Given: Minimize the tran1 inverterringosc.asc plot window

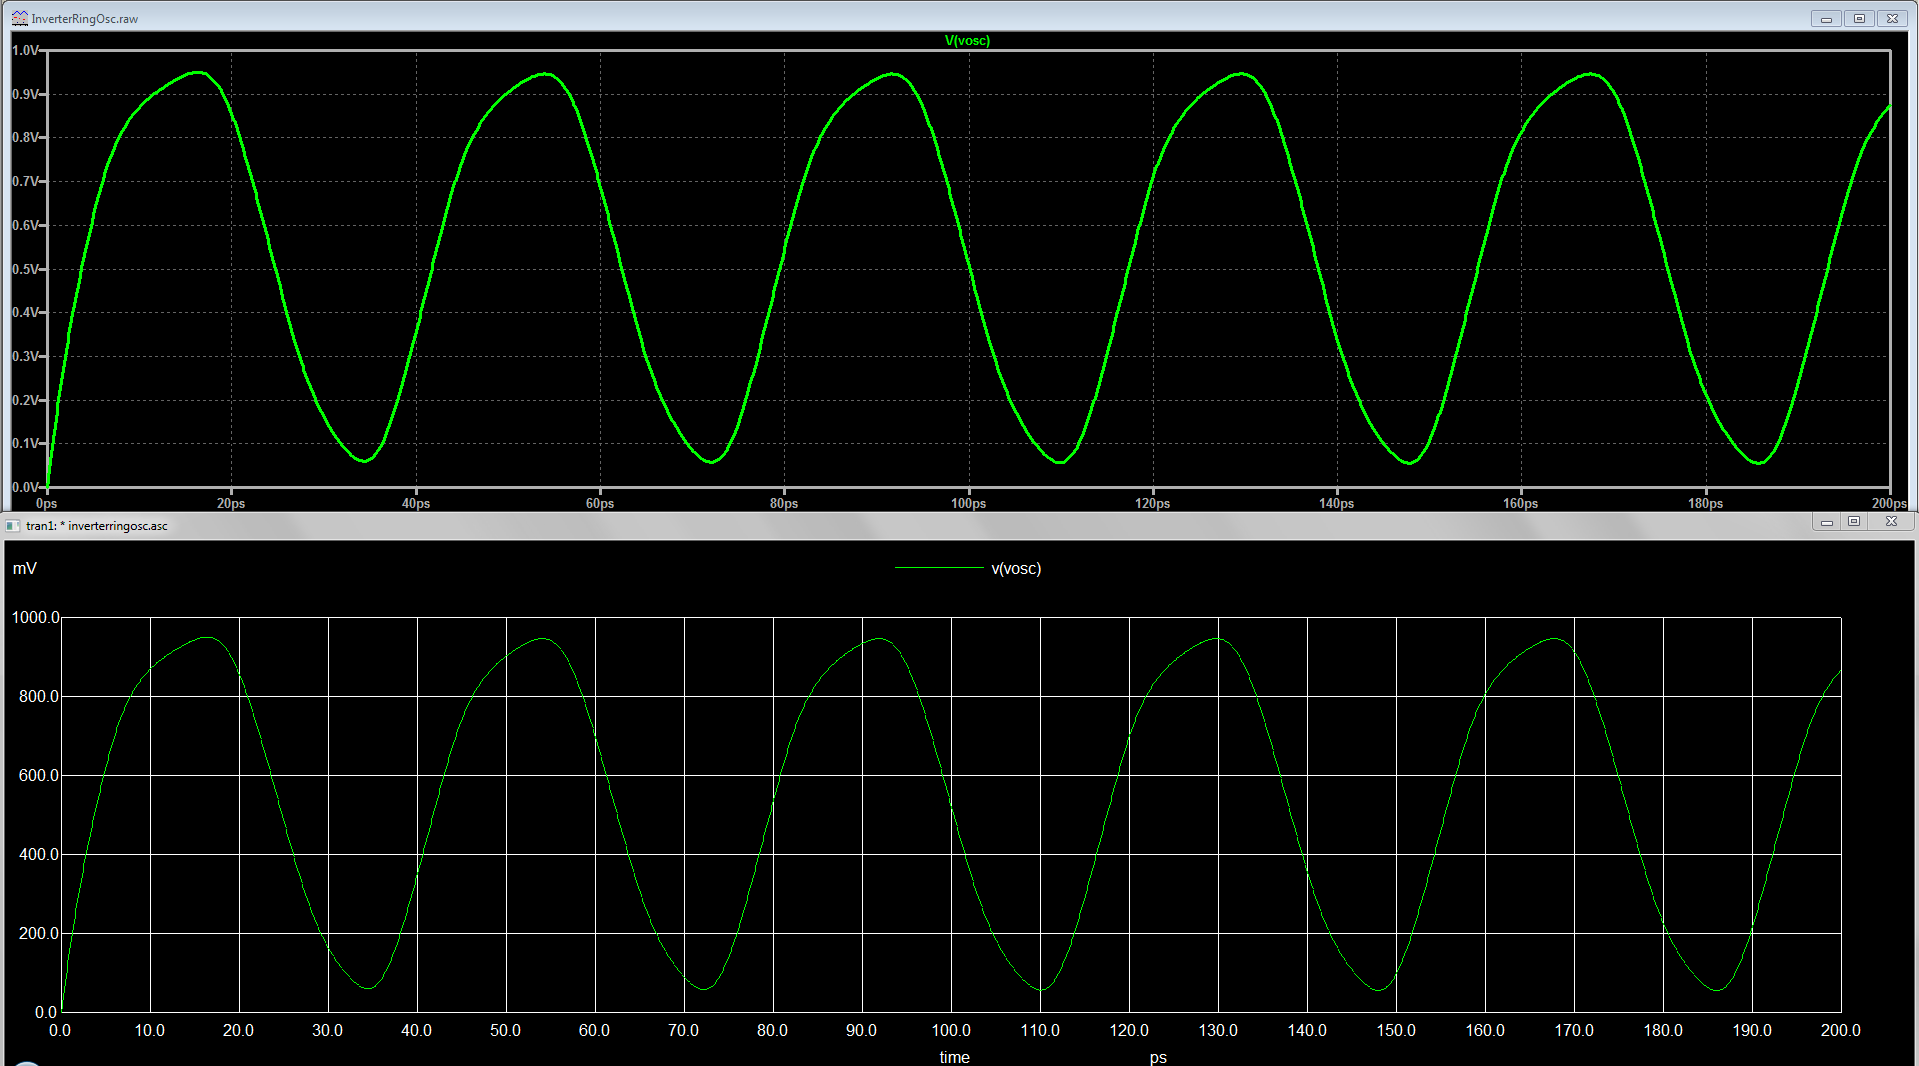Looking at the screenshot, I should [x=1826, y=522].
